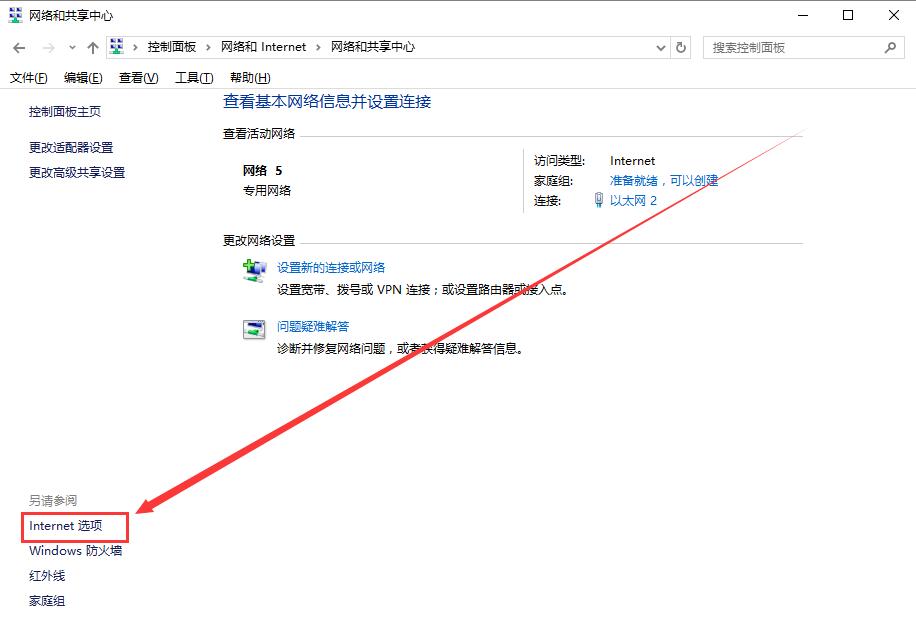Open the 查看(V) menu

[137, 77]
